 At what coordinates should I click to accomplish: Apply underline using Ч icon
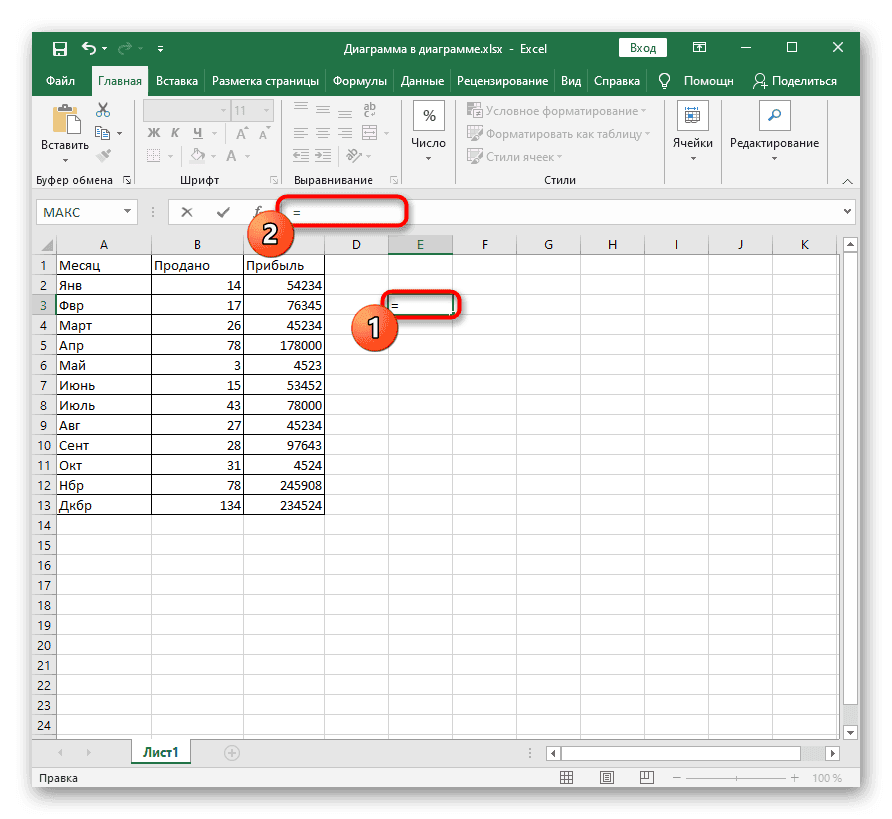pyautogui.click(x=197, y=132)
